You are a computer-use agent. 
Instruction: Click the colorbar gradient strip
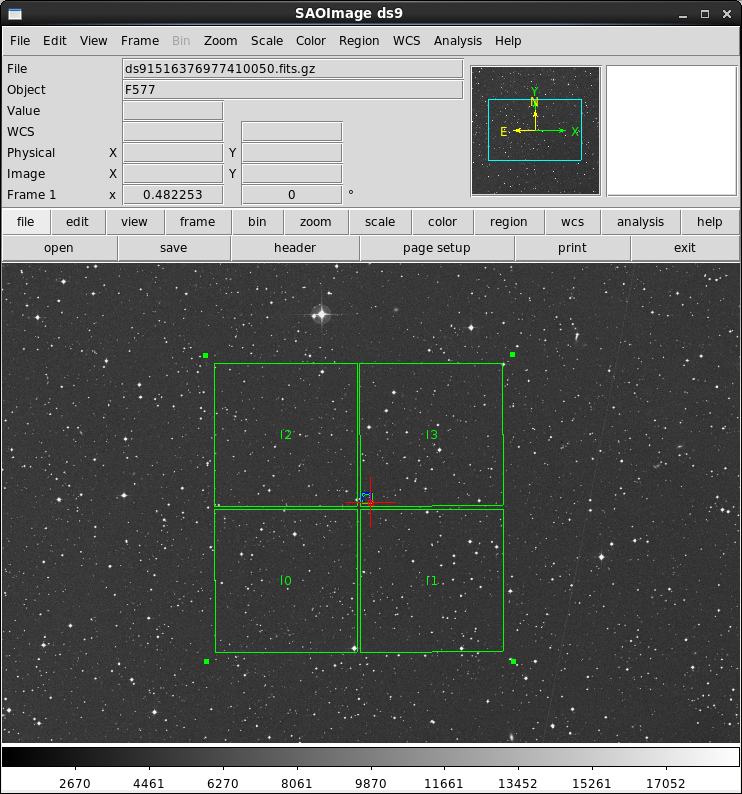coord(371,757)
